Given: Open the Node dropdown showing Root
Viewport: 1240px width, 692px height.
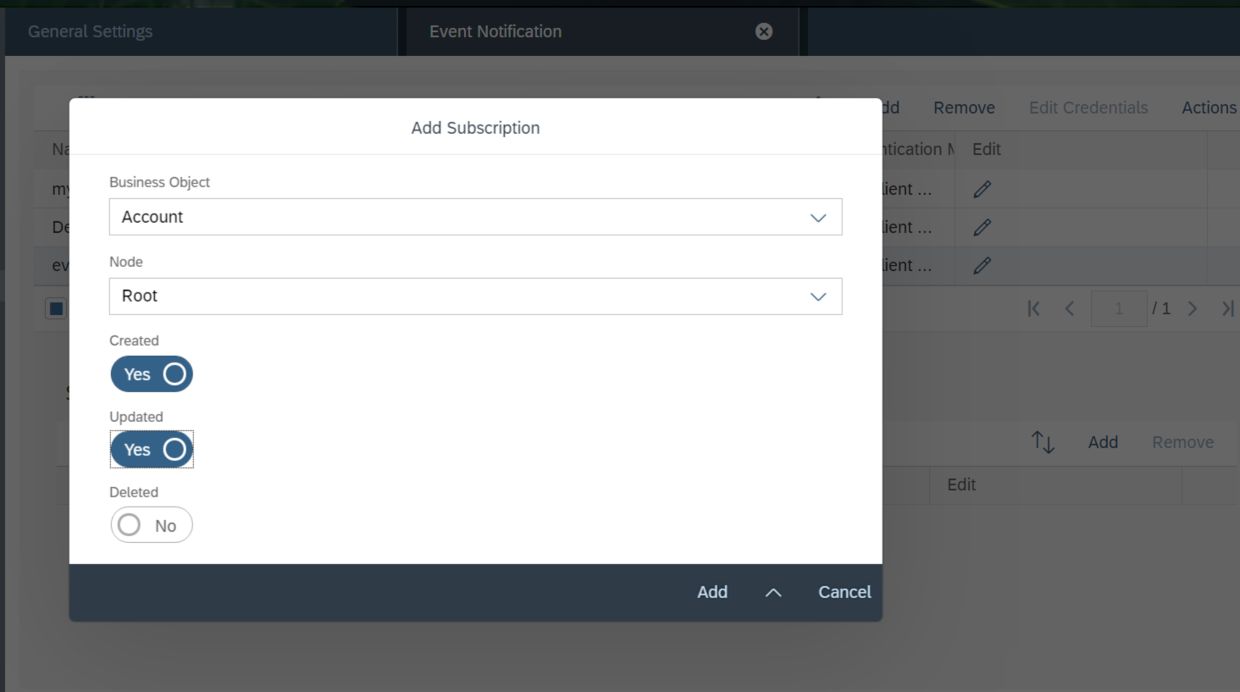Looking at the screenshot, I should point(476,296).
